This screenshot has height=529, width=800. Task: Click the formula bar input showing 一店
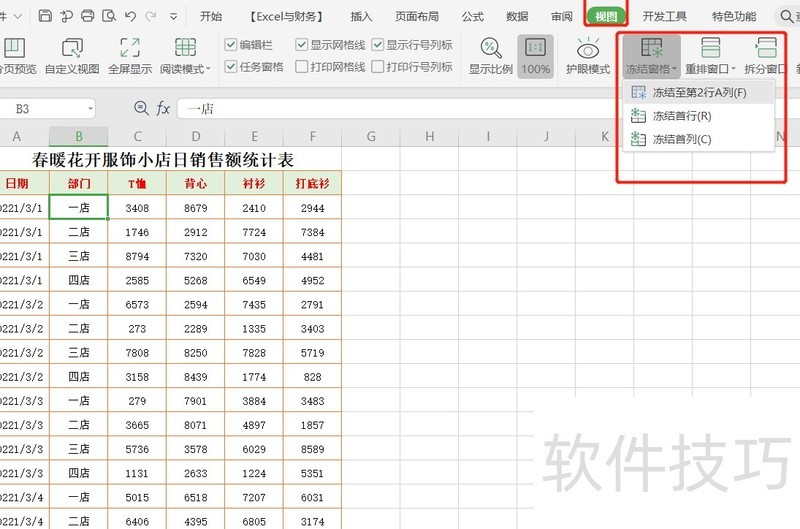(x=400, y=108)
